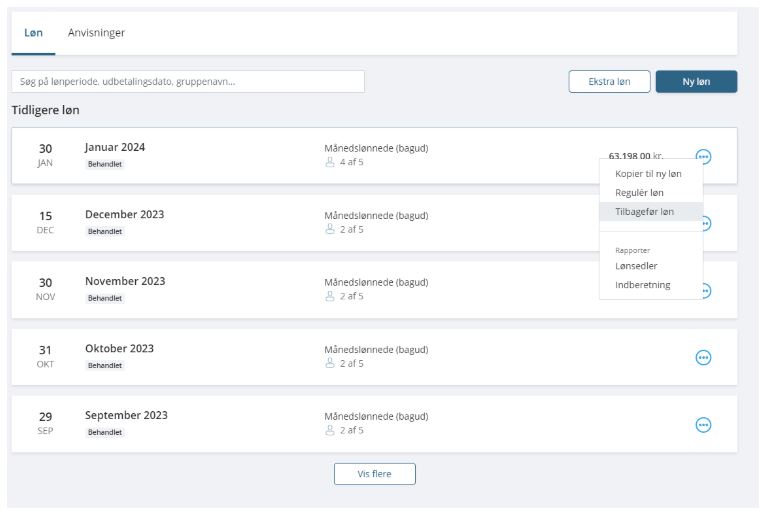This screenshot has width=768, height=518.
Task: Open the options menu for September 2023 payroll
Action: [703, 424]
